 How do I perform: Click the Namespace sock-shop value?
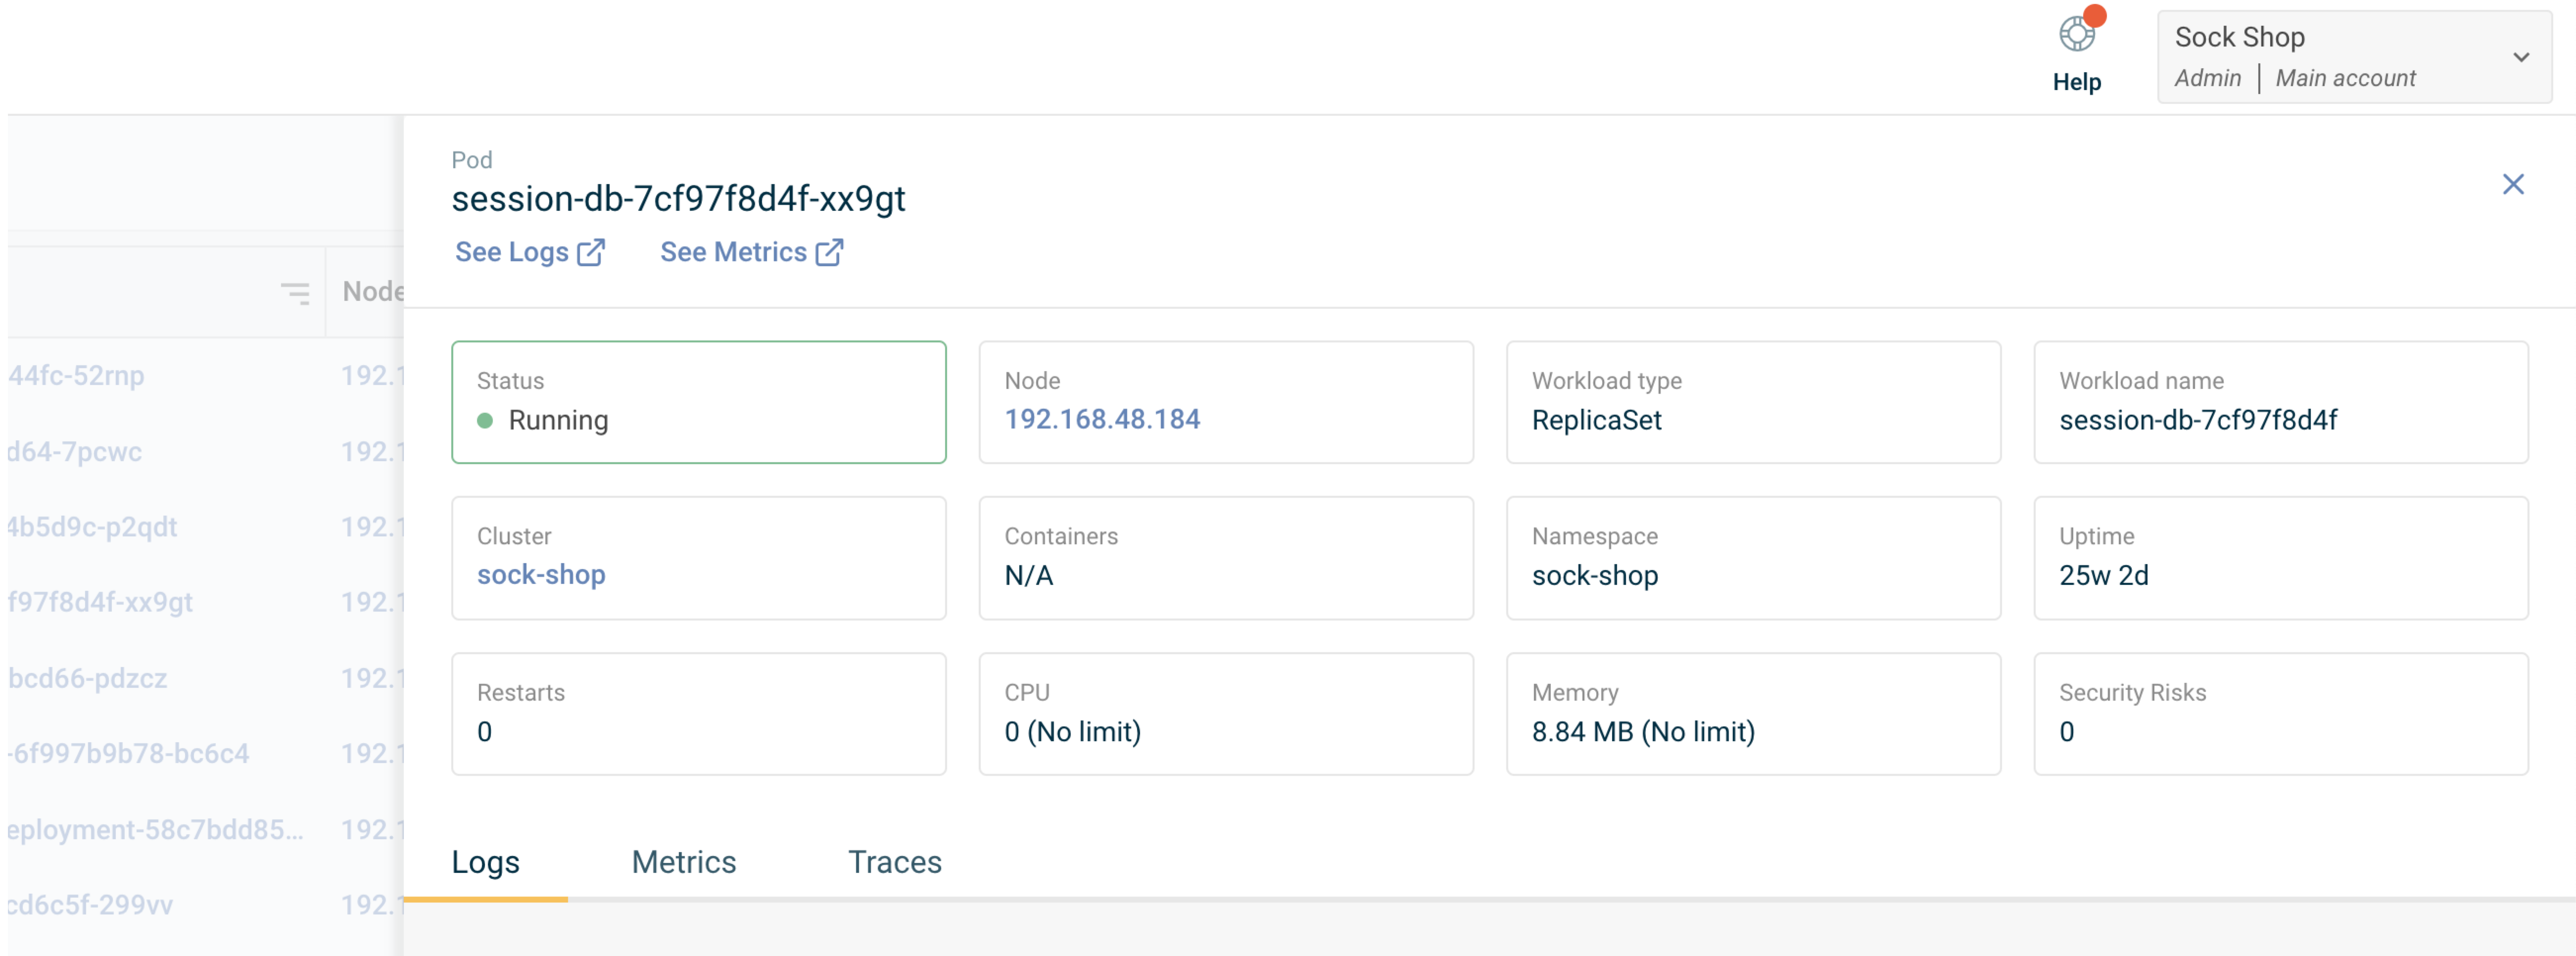1595,575
